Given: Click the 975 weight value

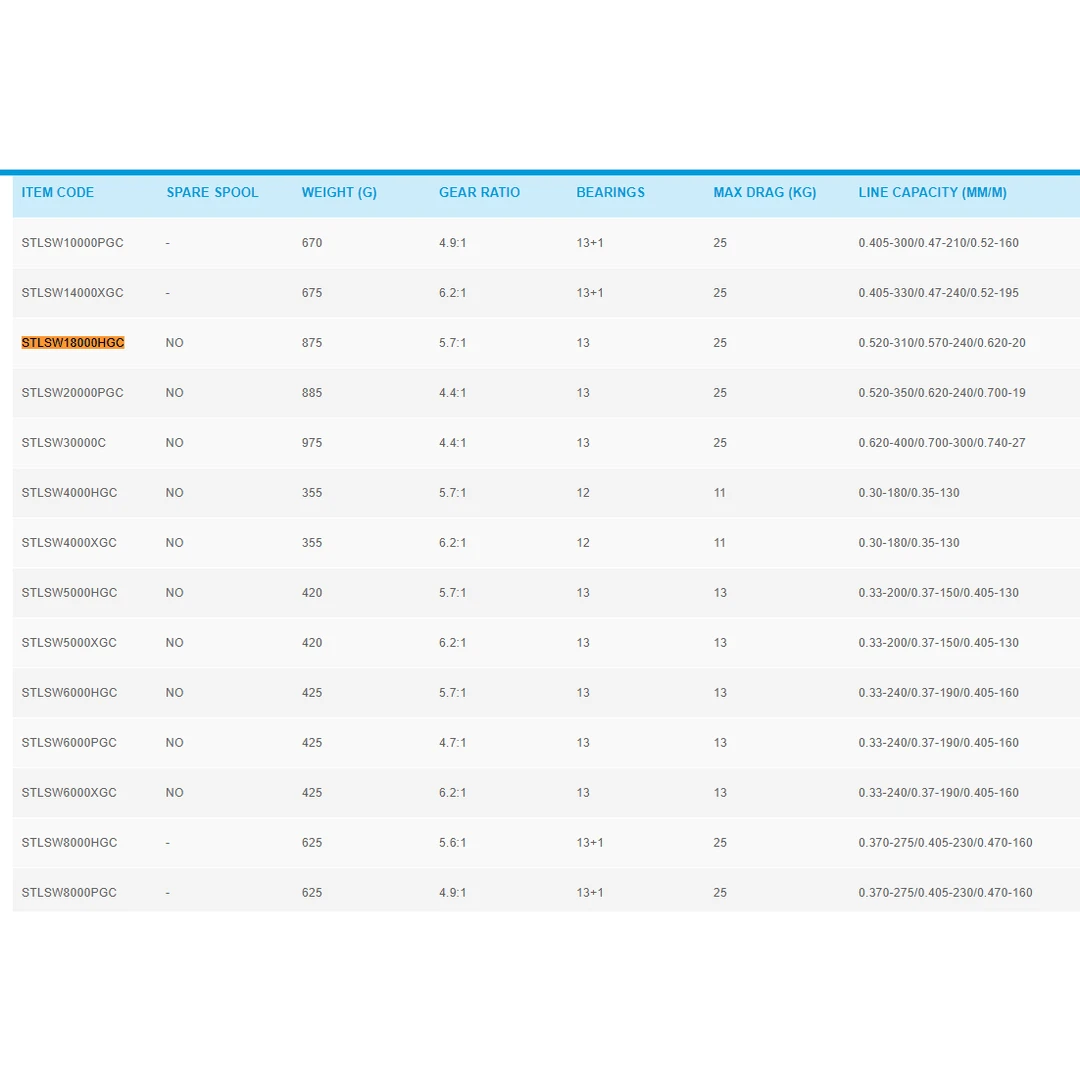Looking at the screenshot, I should [x=312, y=443].
